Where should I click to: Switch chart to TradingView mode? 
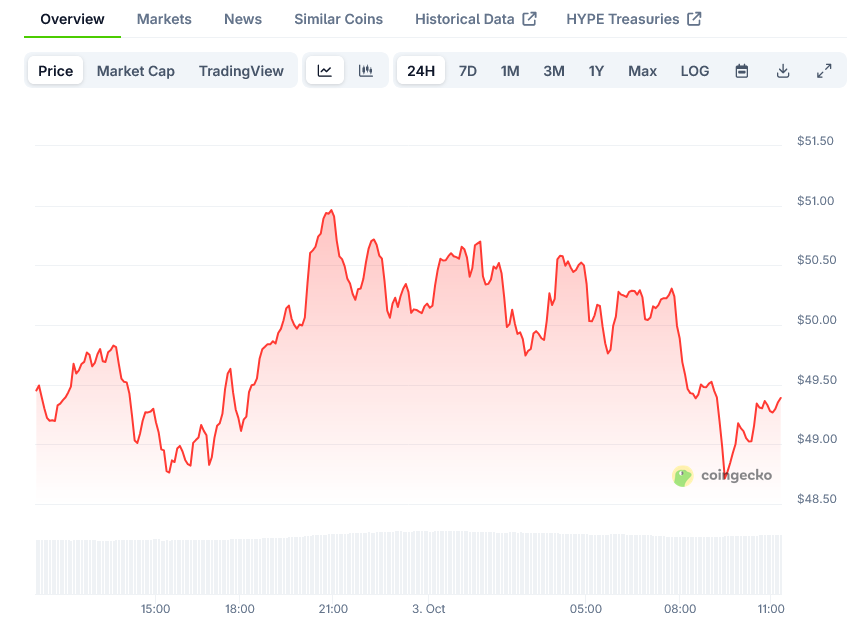(241, 71)
